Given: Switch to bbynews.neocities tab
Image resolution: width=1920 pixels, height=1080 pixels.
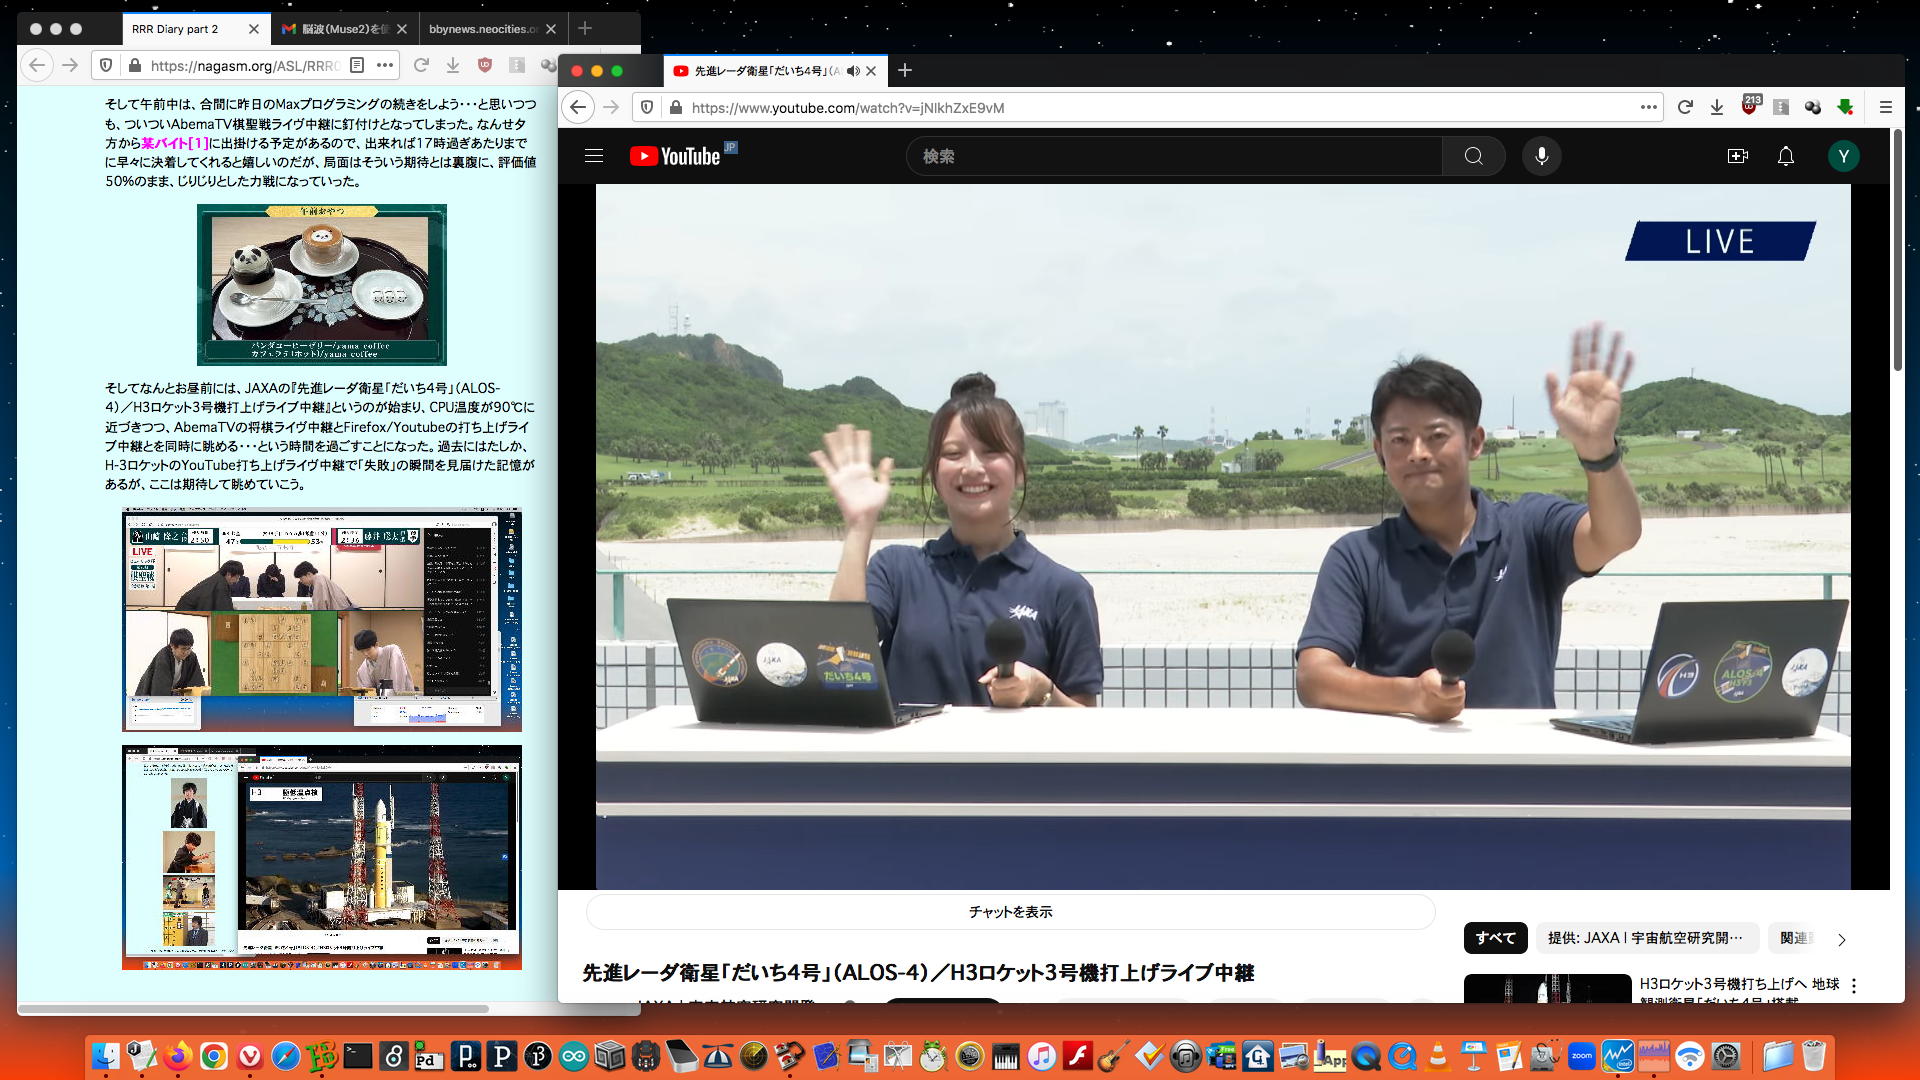Looking at the screenshot, I should pos(483,29).
